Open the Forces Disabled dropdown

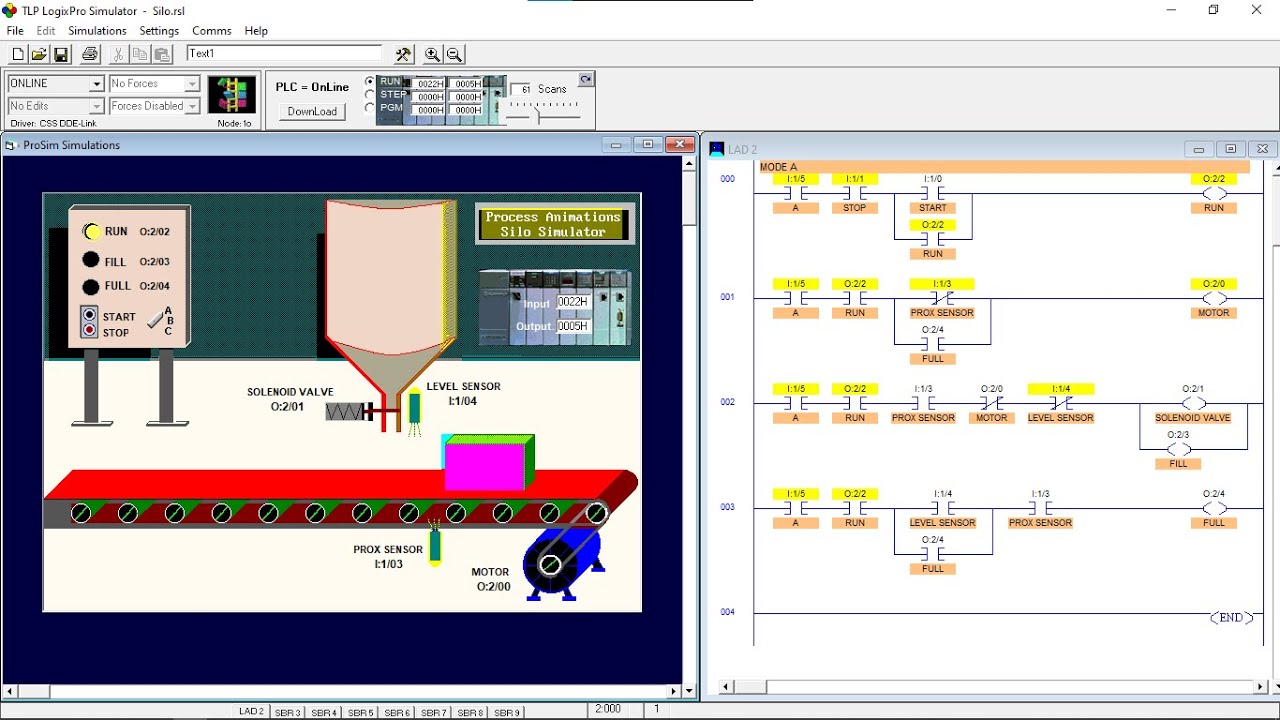tap(192, 106)
